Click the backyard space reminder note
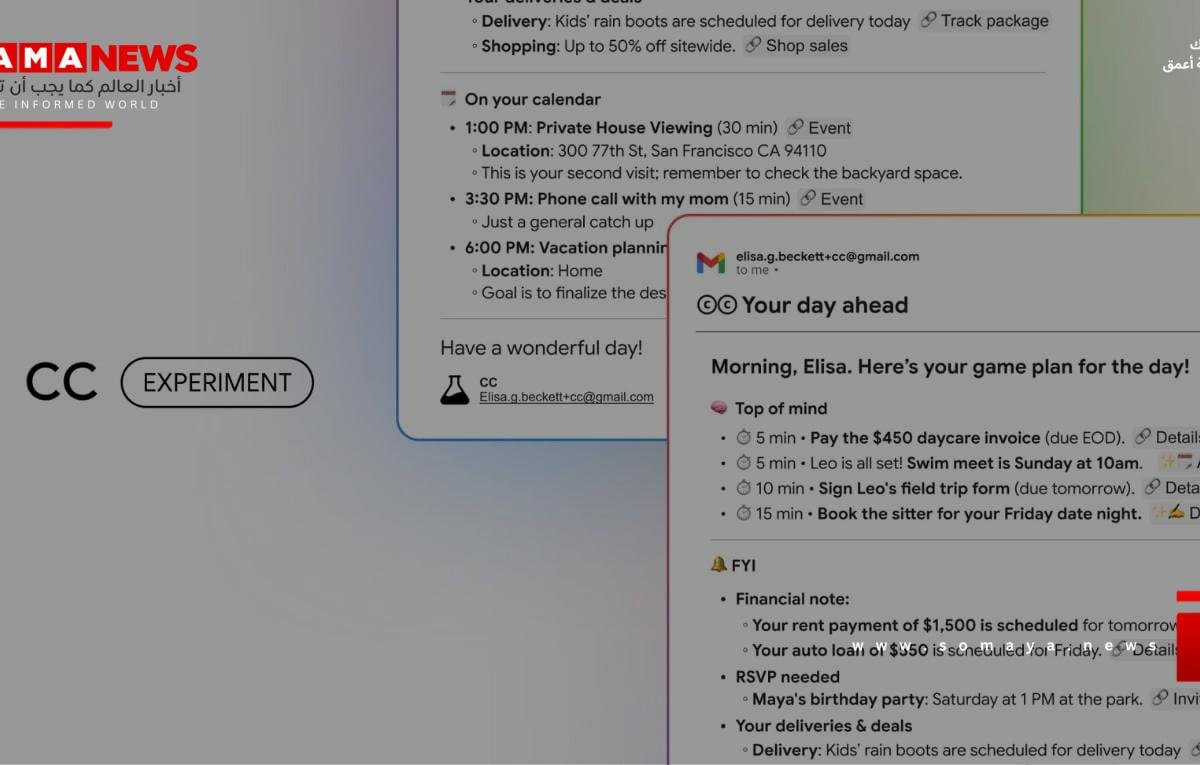This screenshot has width=1200, height=765. [x=721, y=173]
